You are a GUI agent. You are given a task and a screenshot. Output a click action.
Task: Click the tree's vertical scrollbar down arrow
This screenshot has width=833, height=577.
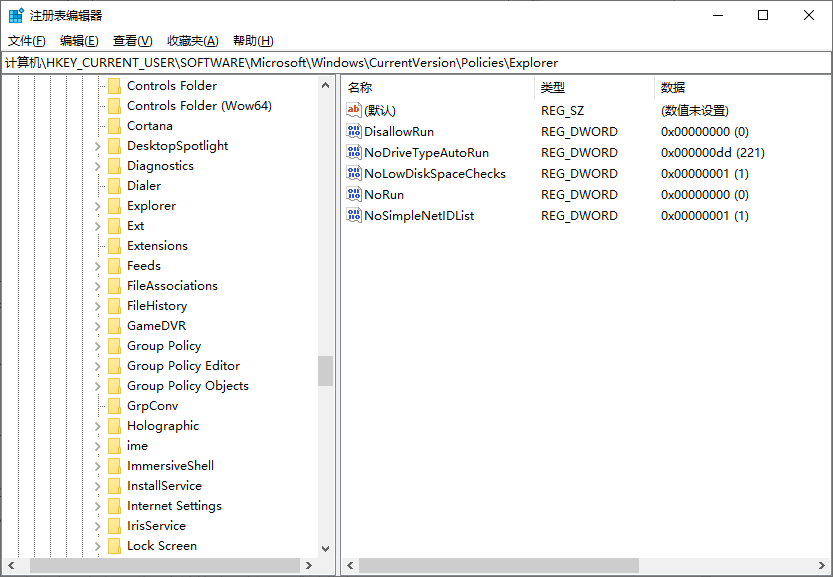click(x=326, y=548)
